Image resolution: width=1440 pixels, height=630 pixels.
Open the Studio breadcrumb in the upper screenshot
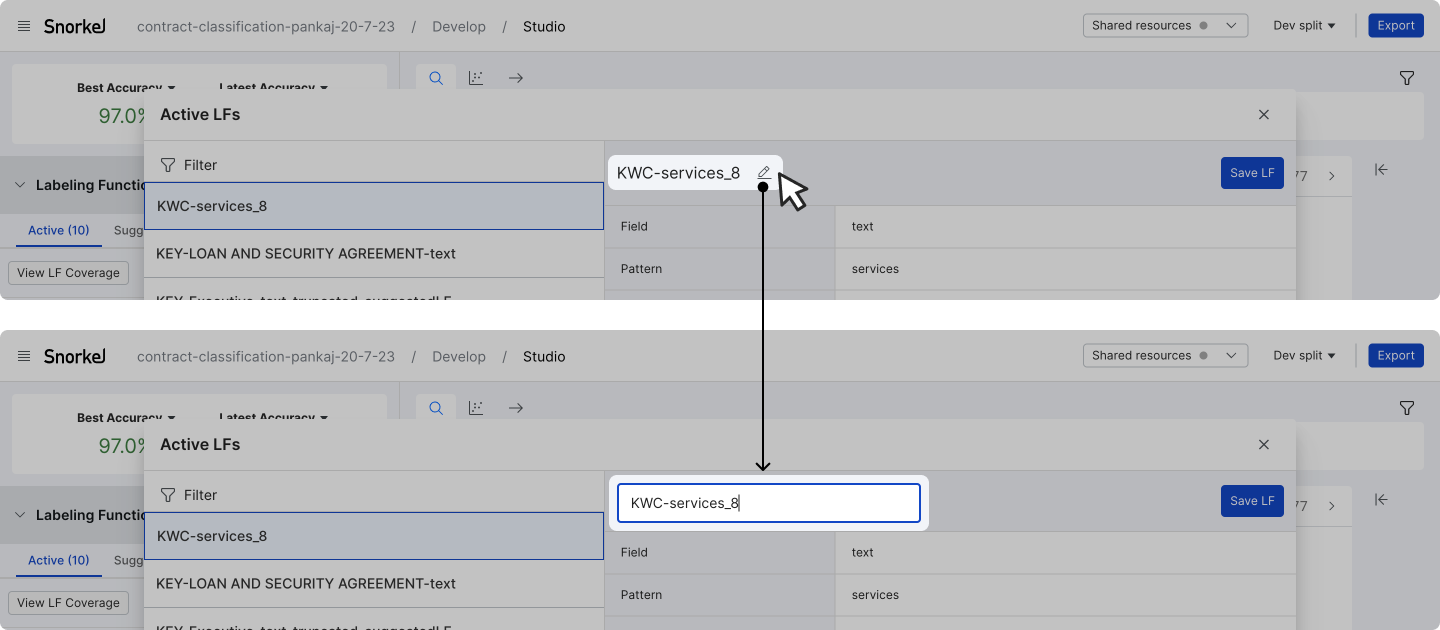point(544,27)
